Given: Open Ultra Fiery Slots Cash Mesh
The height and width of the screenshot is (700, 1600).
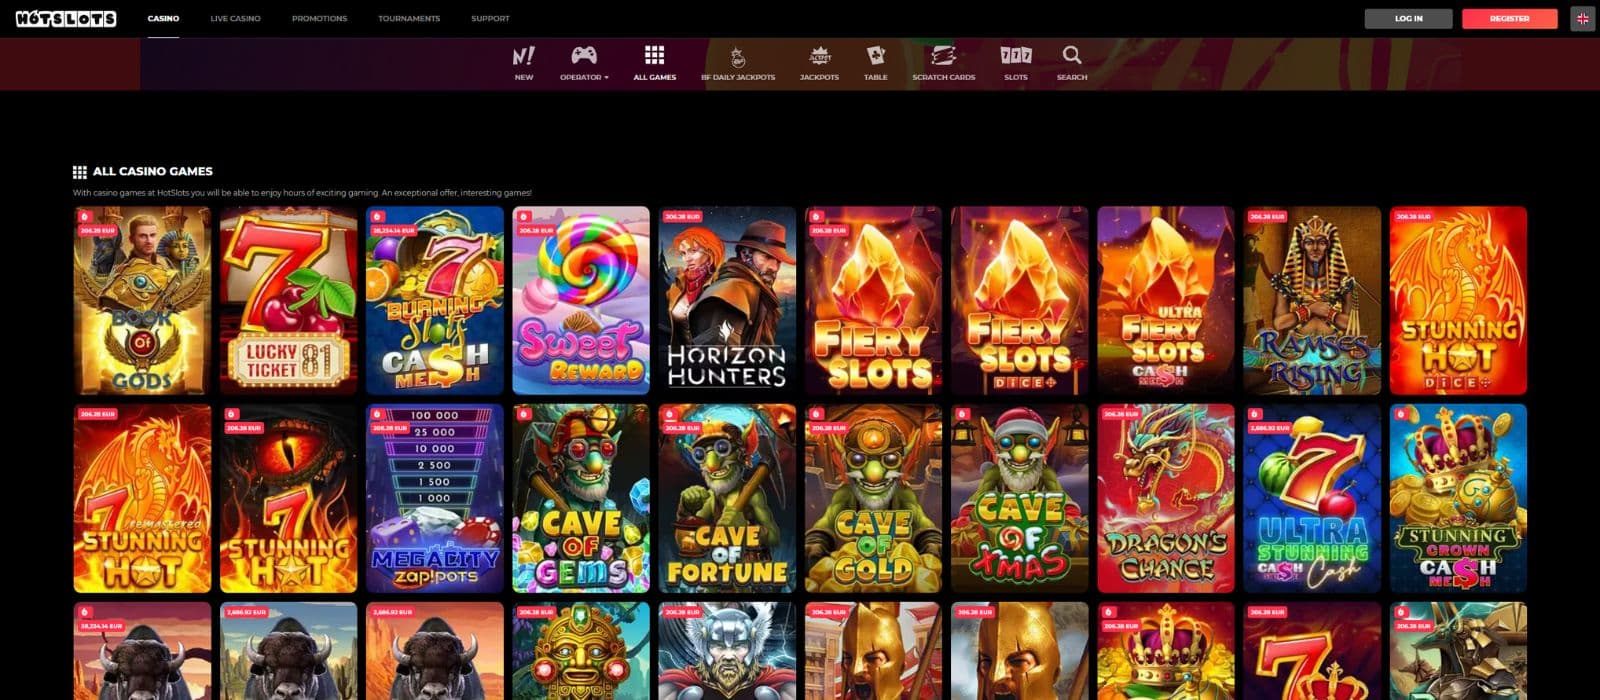Looking at the screenshot, I should [1166, 301].
